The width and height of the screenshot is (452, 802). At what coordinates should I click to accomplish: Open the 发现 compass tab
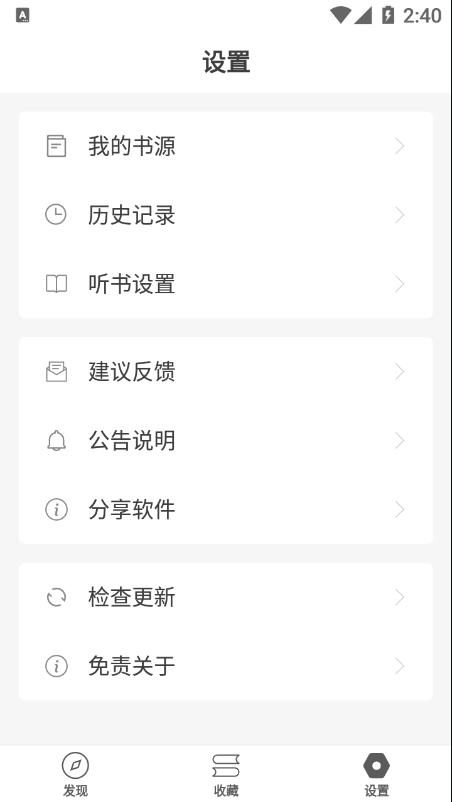75,774
